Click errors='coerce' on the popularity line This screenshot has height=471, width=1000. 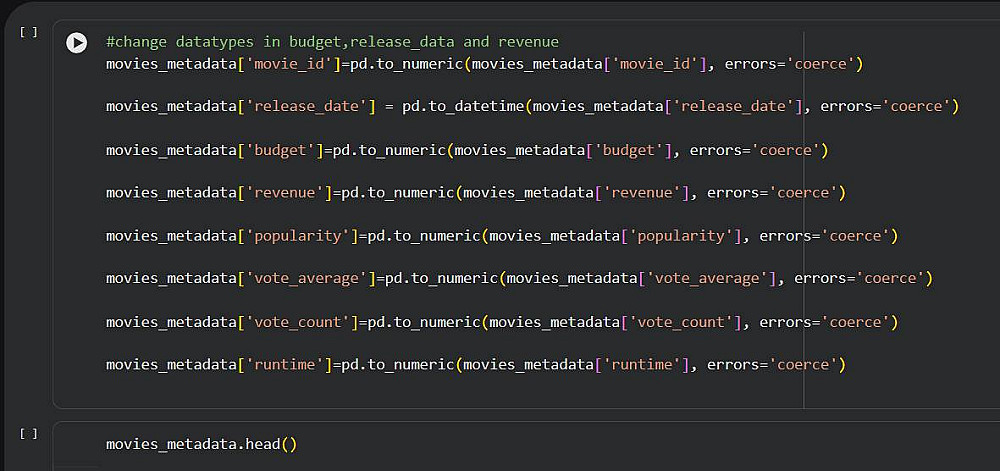click(x=828, y=236)
